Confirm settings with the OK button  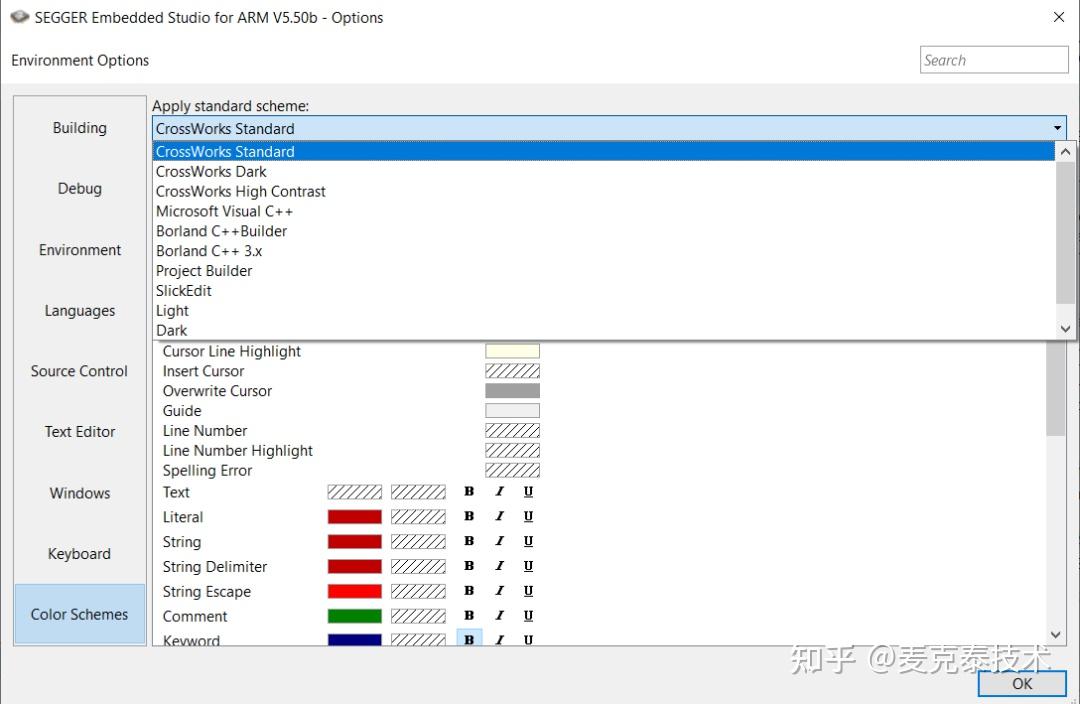[1021, 683]
